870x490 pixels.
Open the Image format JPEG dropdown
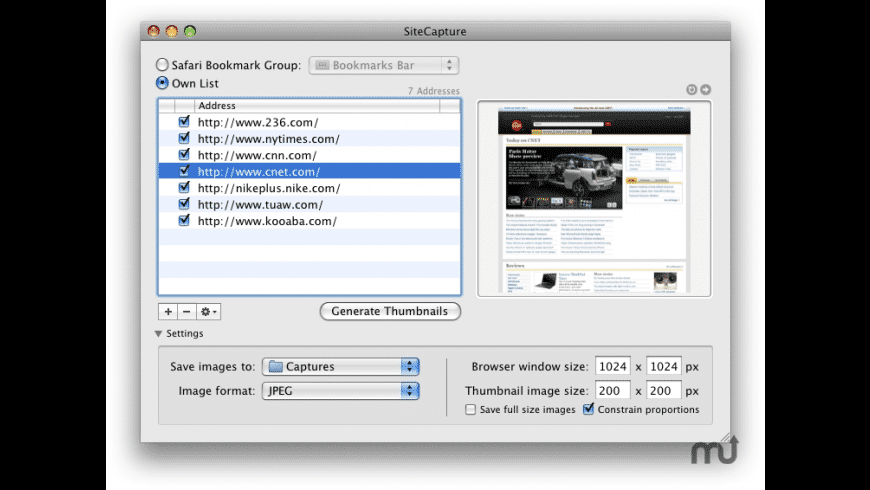coord(340,391)
